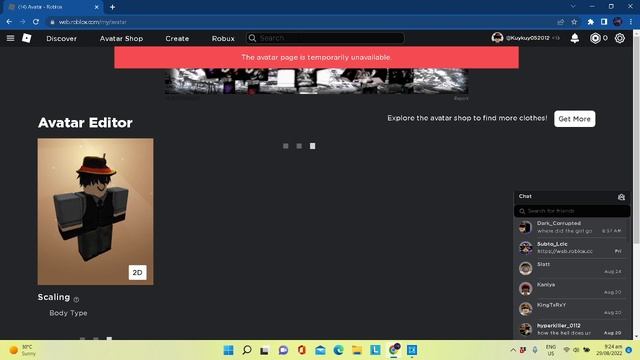
Task: Open the tab search dropdown arrow
Action: click(x=573, y=7)
